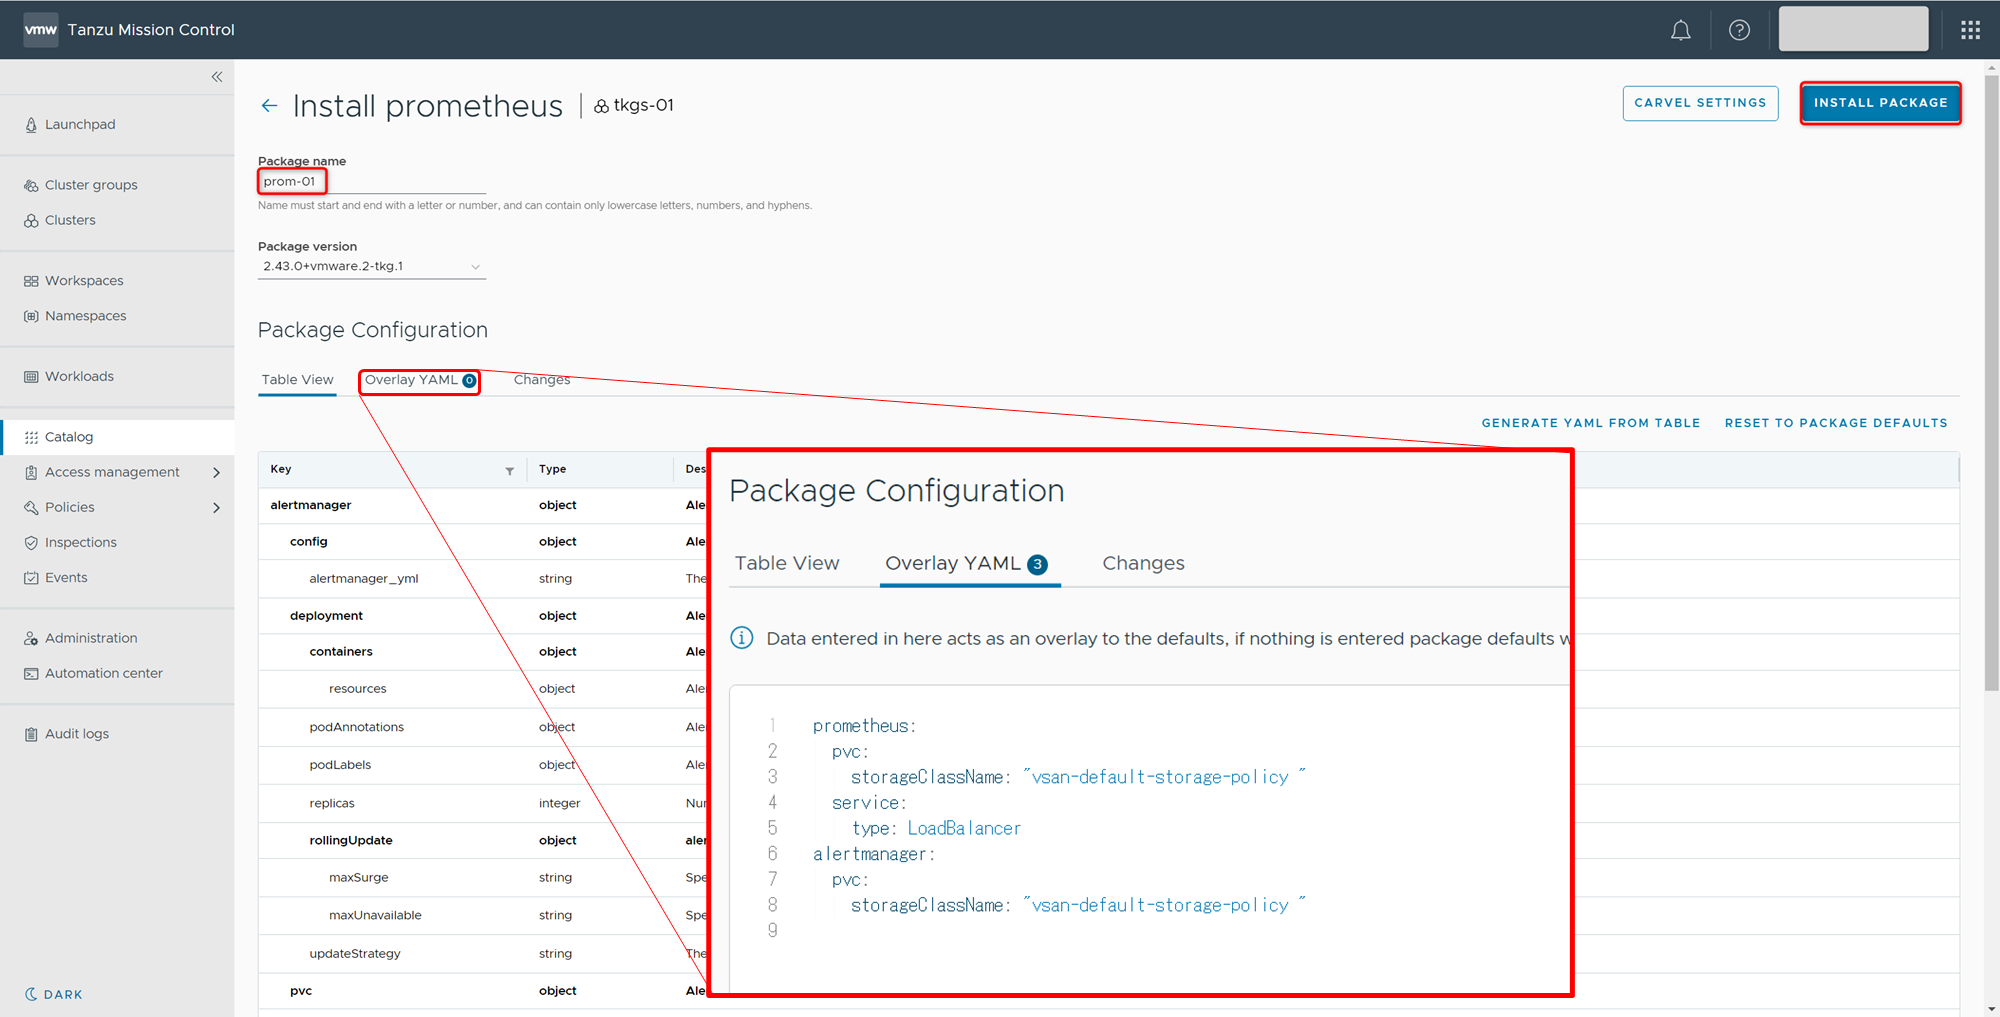The image size is (2000, 1017).
Task: Open the notifications bell icon
Action: tap(1680, 30)
